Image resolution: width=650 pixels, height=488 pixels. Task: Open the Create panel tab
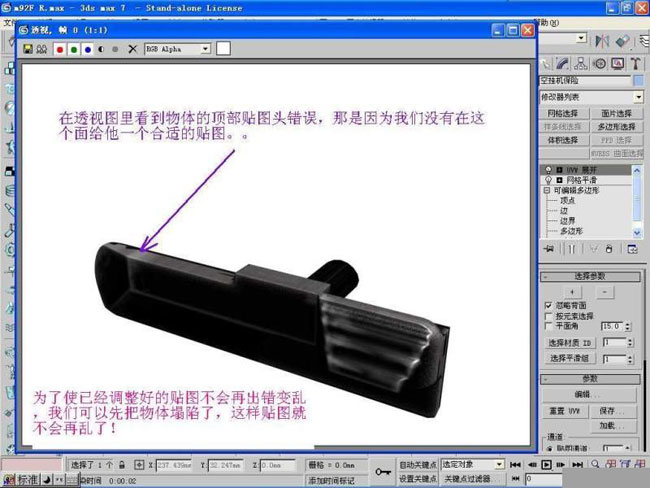coord(546,63)
